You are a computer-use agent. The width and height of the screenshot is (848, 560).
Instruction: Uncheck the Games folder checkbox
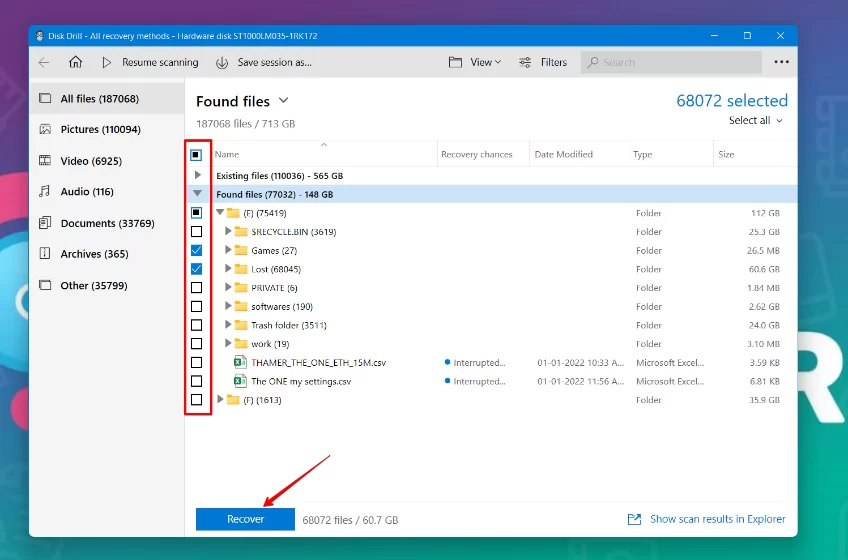(x=196, y=251)
